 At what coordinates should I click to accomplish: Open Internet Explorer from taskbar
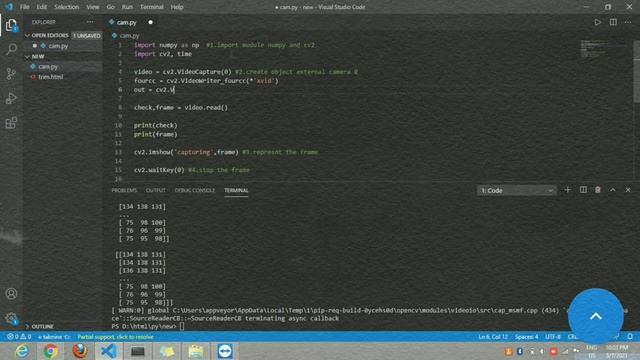pos(22,351)
